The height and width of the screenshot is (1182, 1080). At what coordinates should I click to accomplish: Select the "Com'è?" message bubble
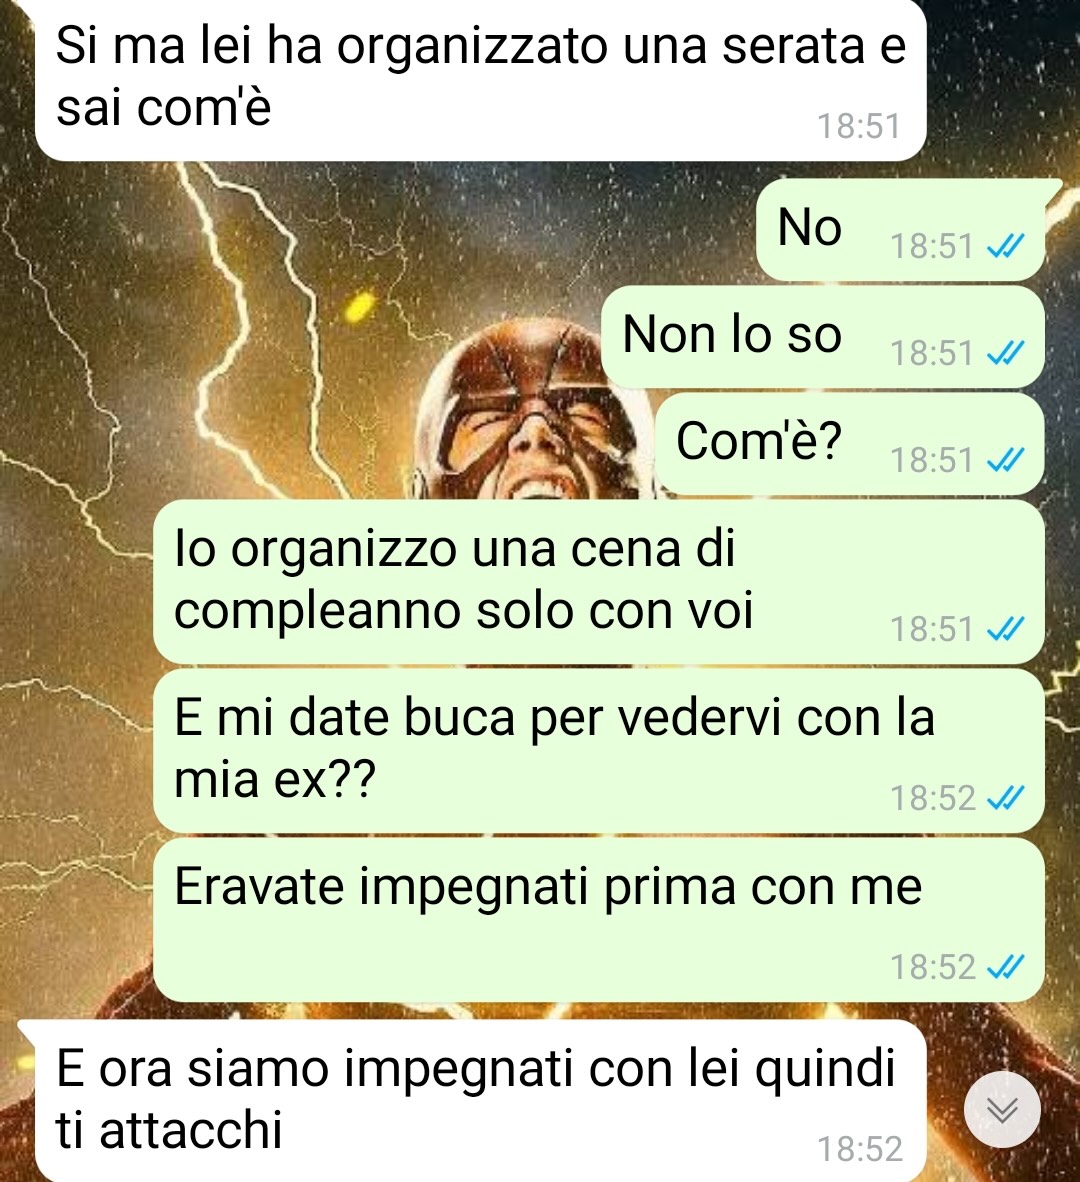click(x=849, y=443)
